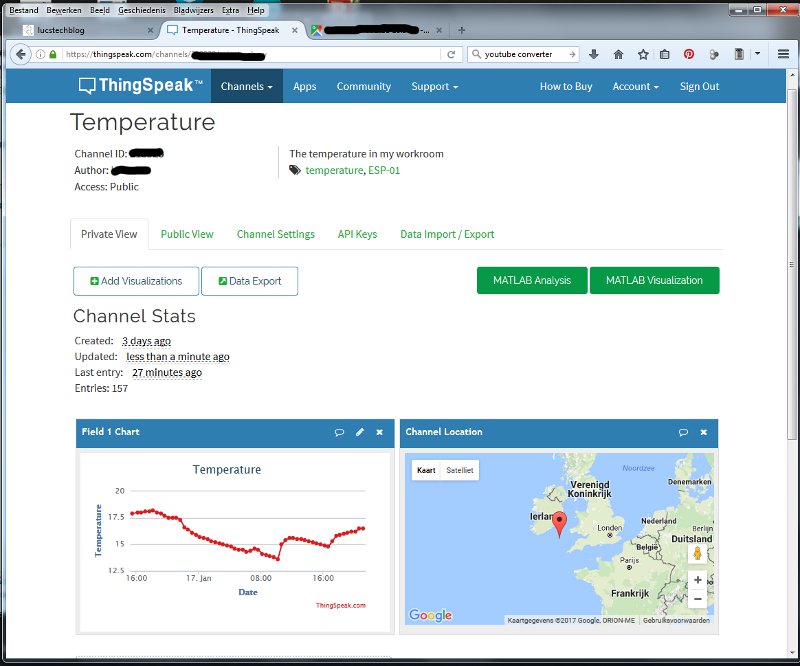Viewport: 800px width, 666px height.
Task: Select the Kaart map view
Action: (426, 469)
